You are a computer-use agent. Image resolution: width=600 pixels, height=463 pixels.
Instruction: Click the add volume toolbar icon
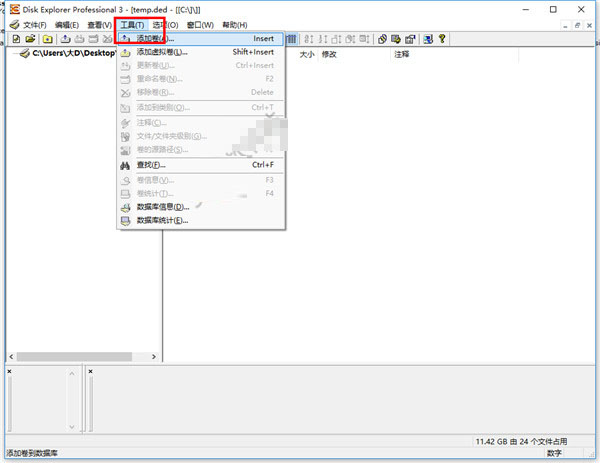pyautogui.click(x=65, y=39)
